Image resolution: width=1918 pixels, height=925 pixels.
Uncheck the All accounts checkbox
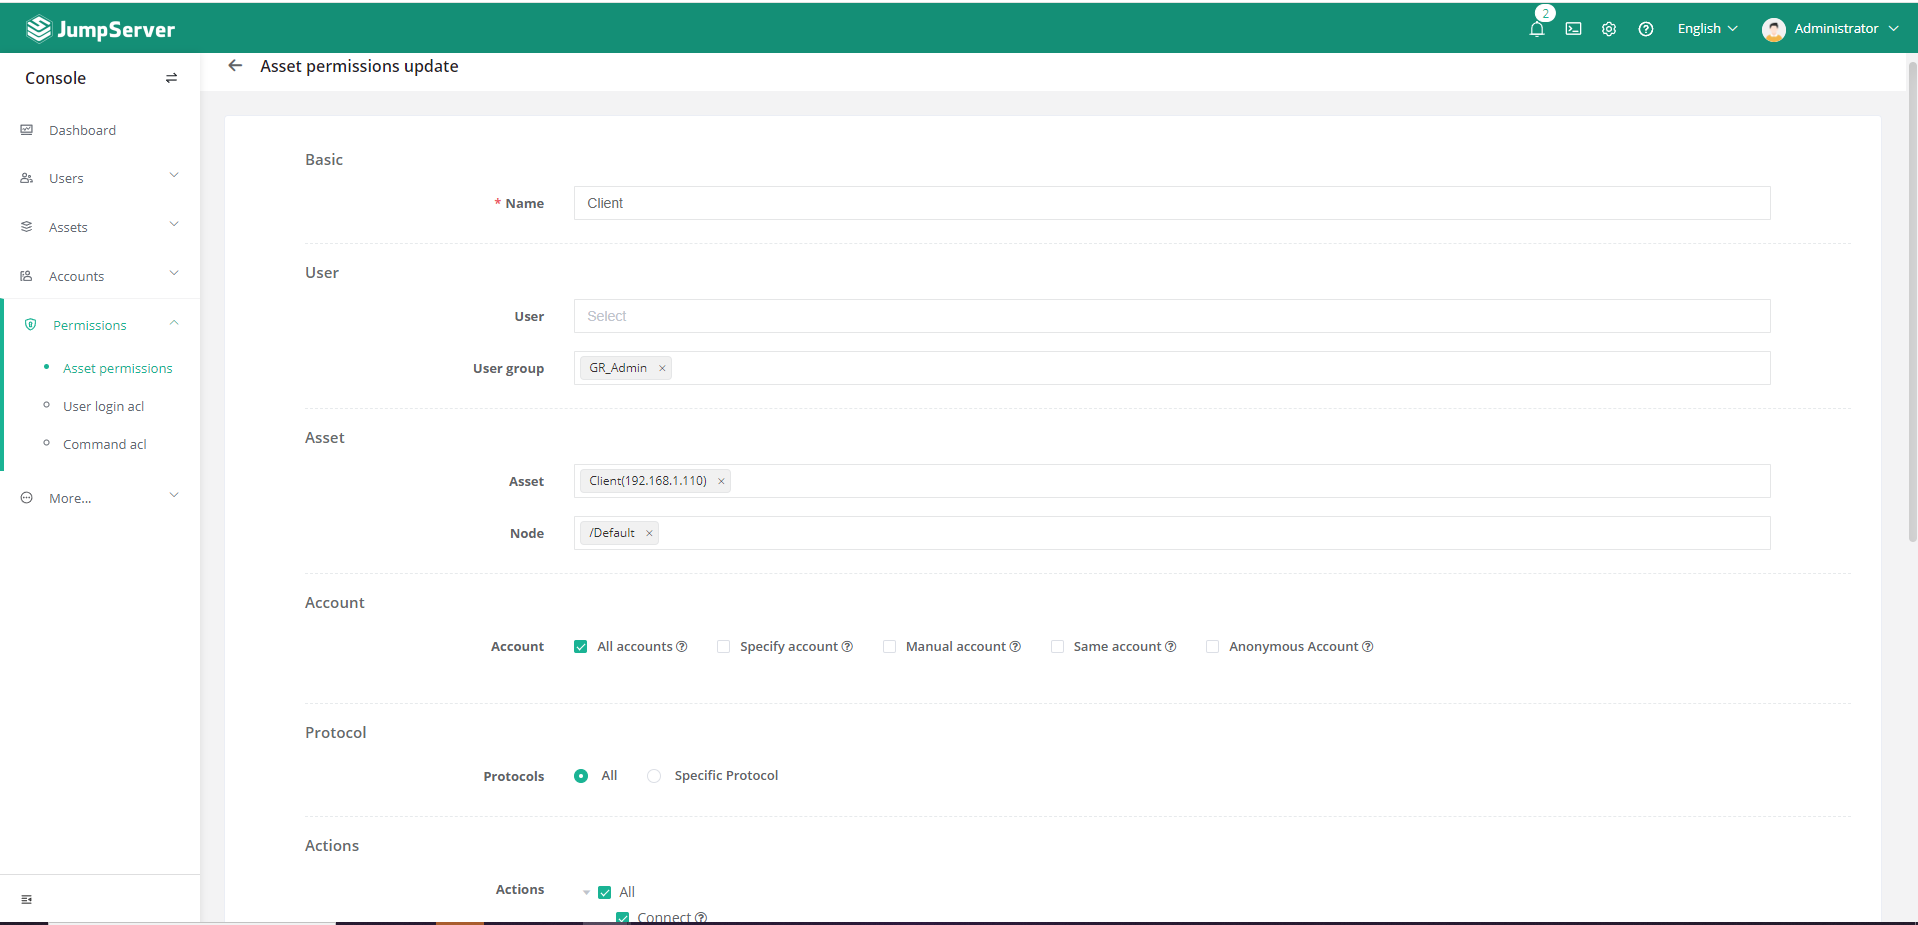pyautogui.click(x=581, y=647)
